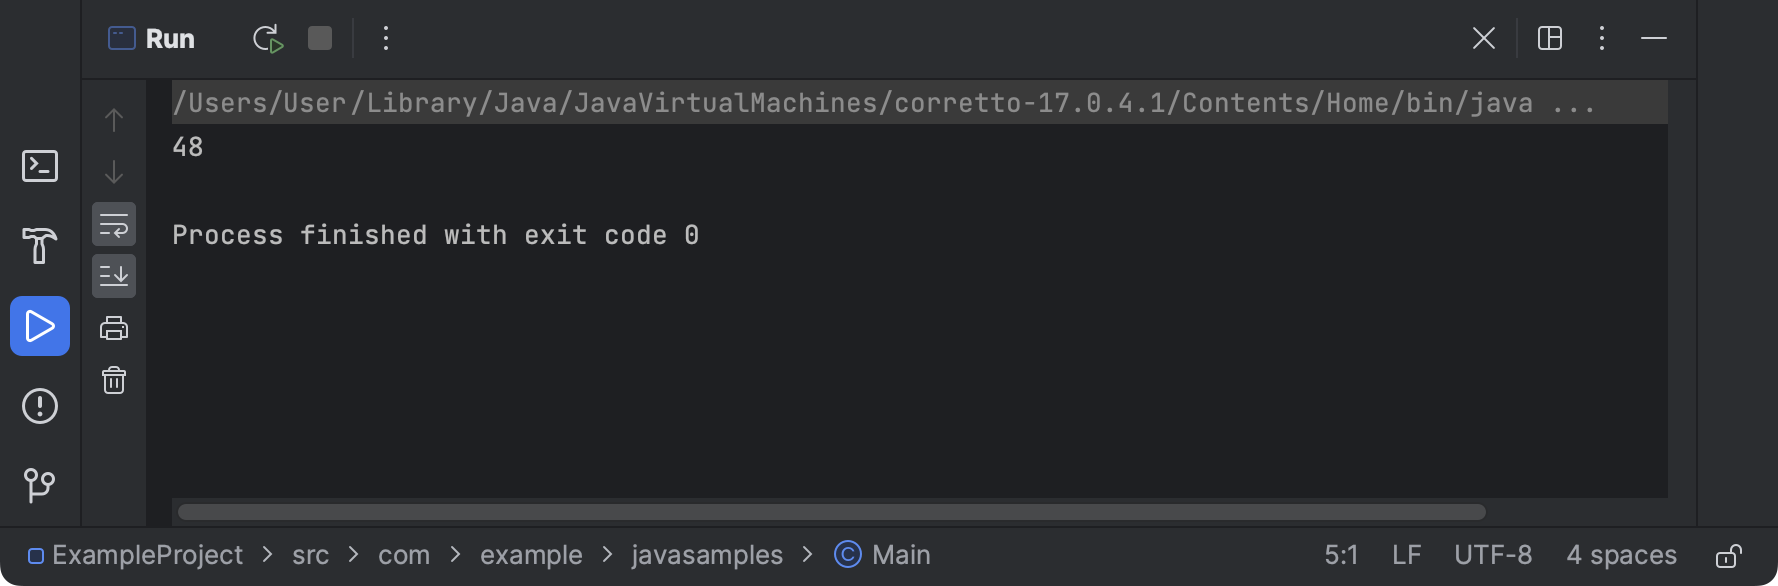Click the 5:1 line column indicator
Screen dimensions: 1778x586
pyautogui.click(x=1341, y=555)
